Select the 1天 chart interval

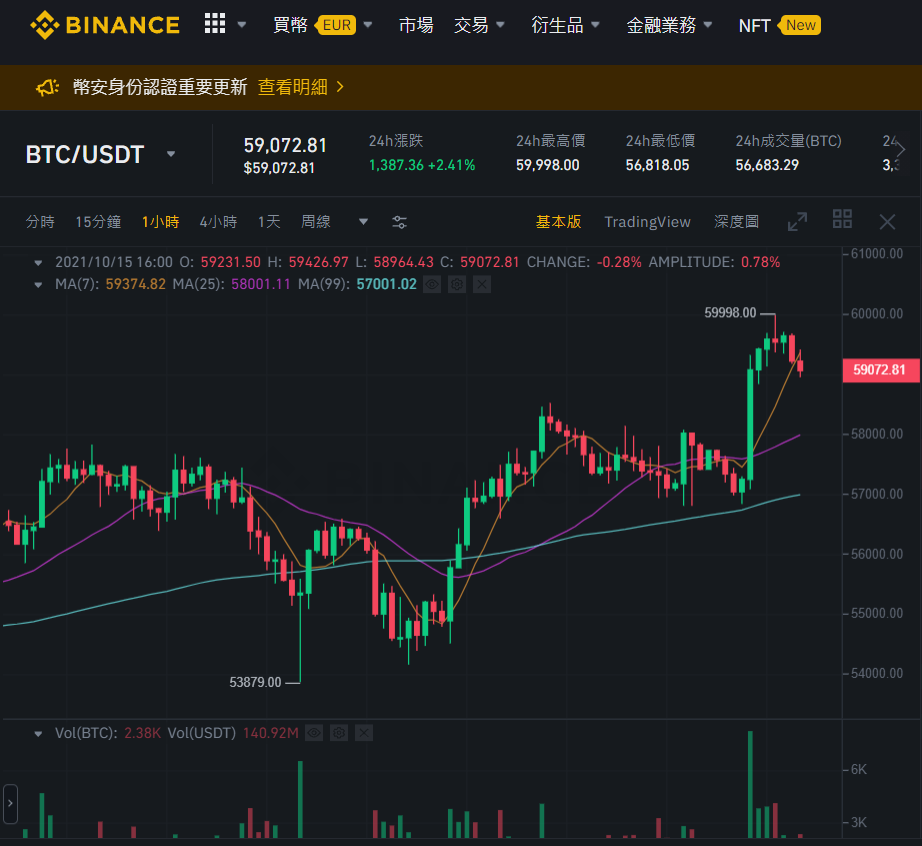(269, 222)
